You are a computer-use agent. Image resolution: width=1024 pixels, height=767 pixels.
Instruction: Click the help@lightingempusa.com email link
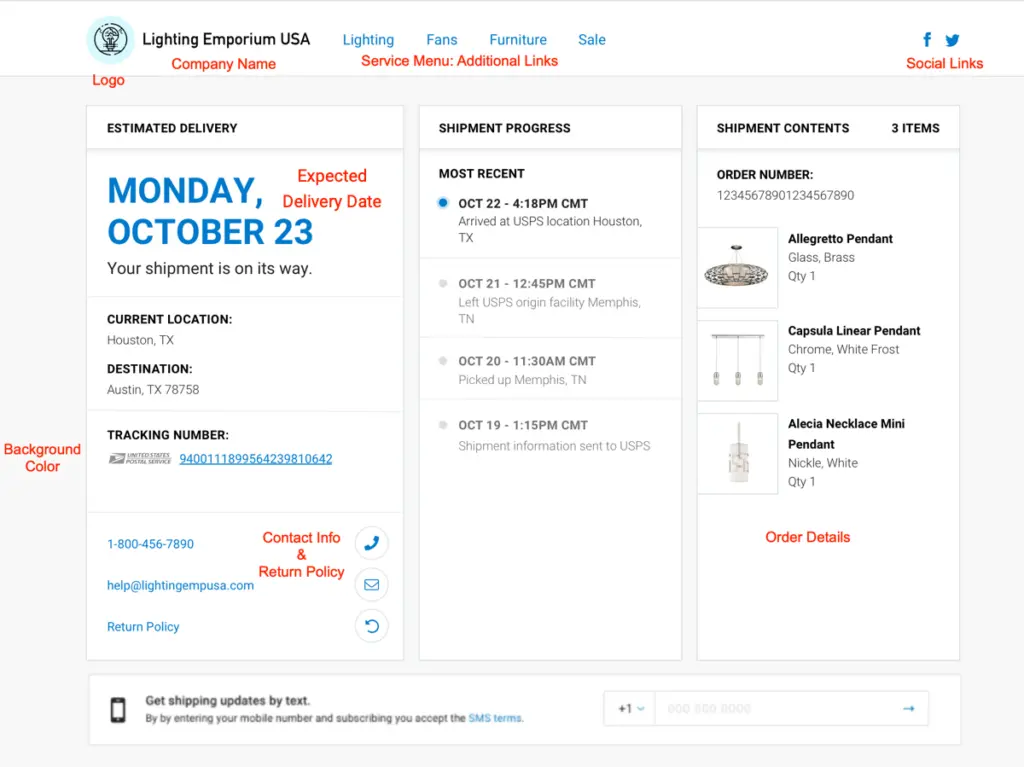tap(180, 586)
